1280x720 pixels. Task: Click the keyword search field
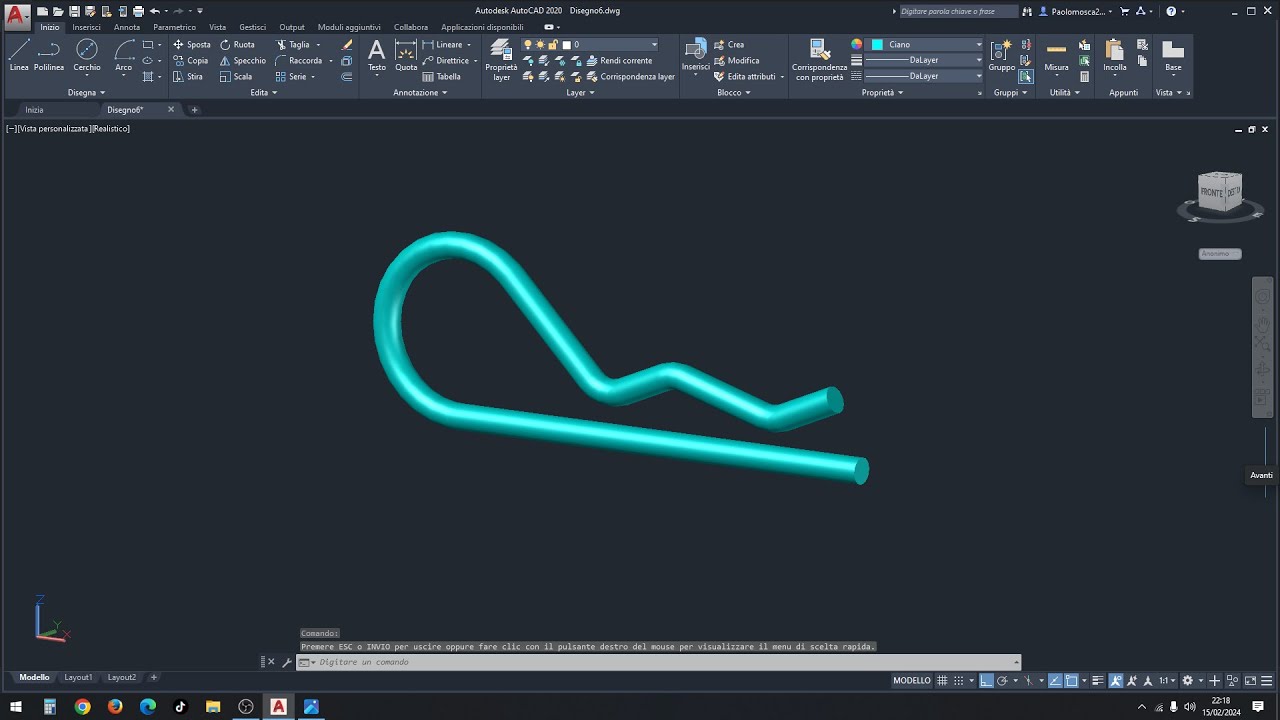pos(958,11)
